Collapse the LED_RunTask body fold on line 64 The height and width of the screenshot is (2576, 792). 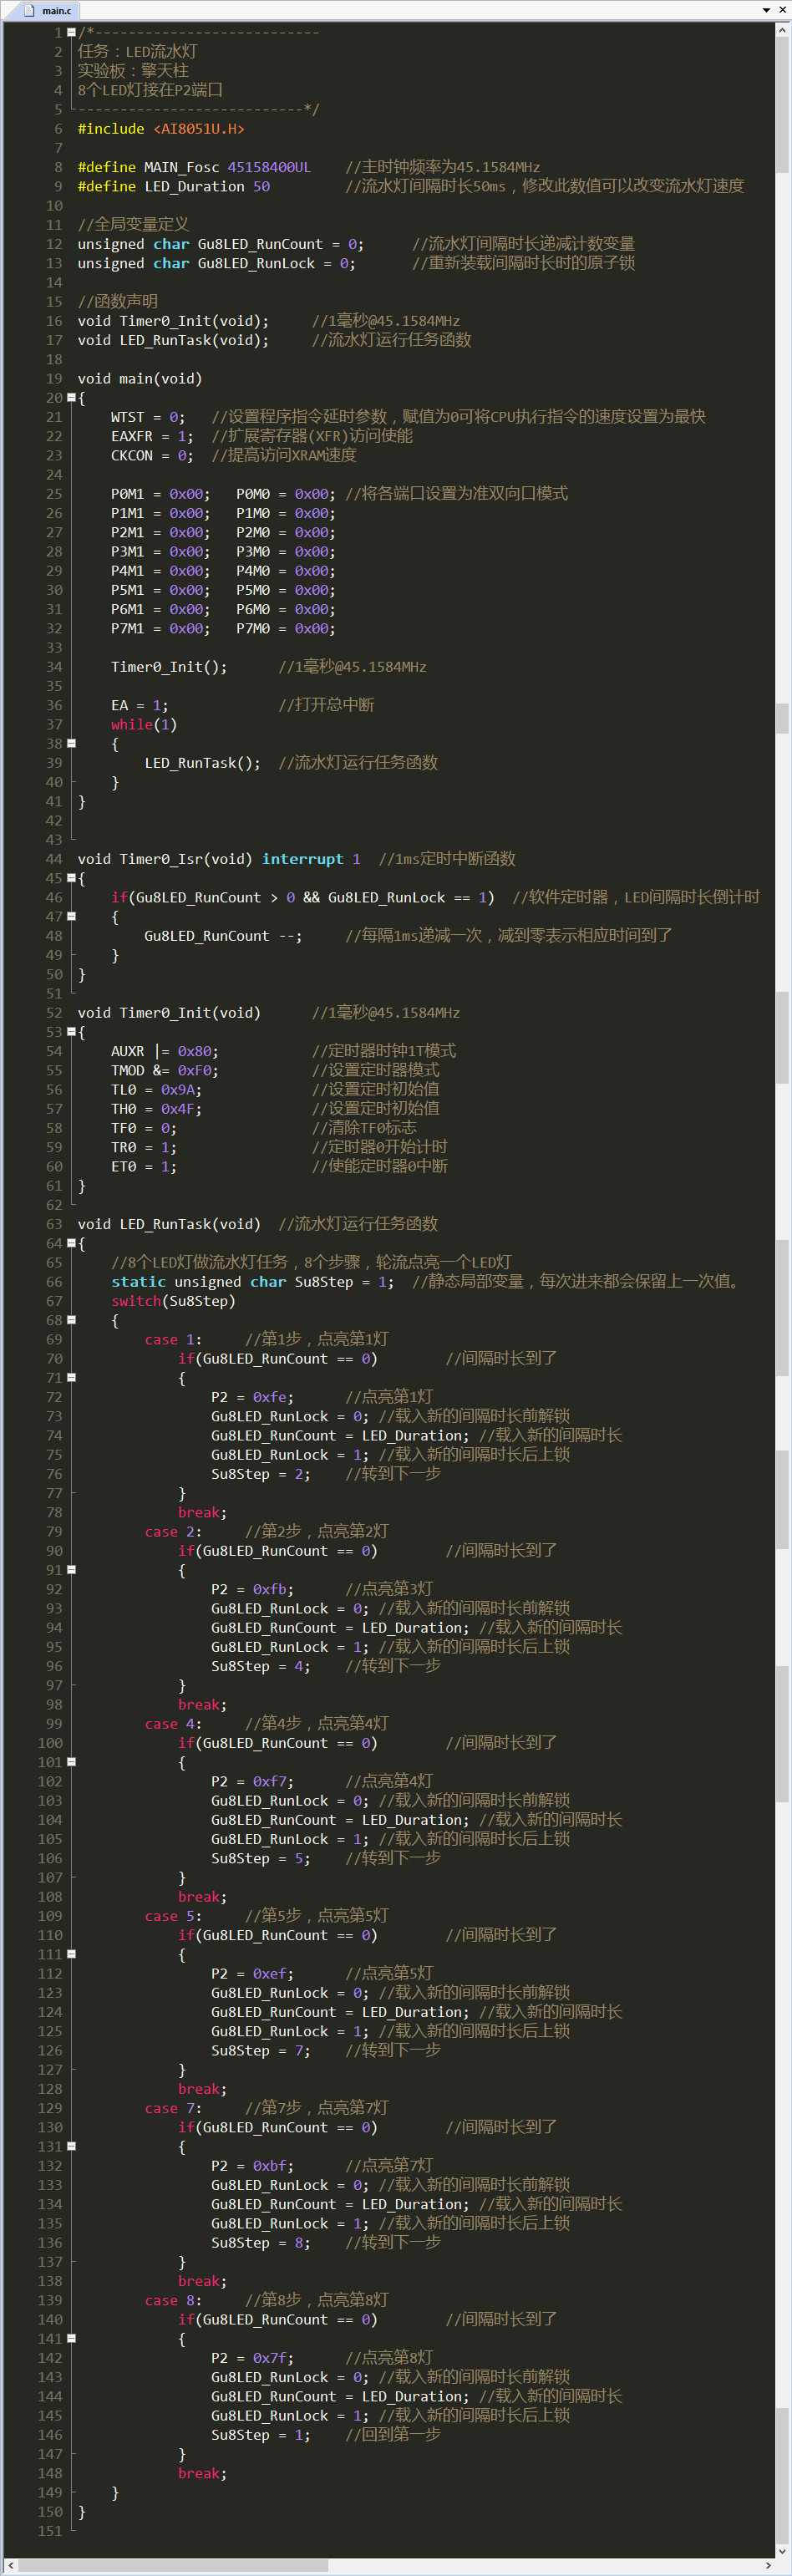coord(71,1243)
